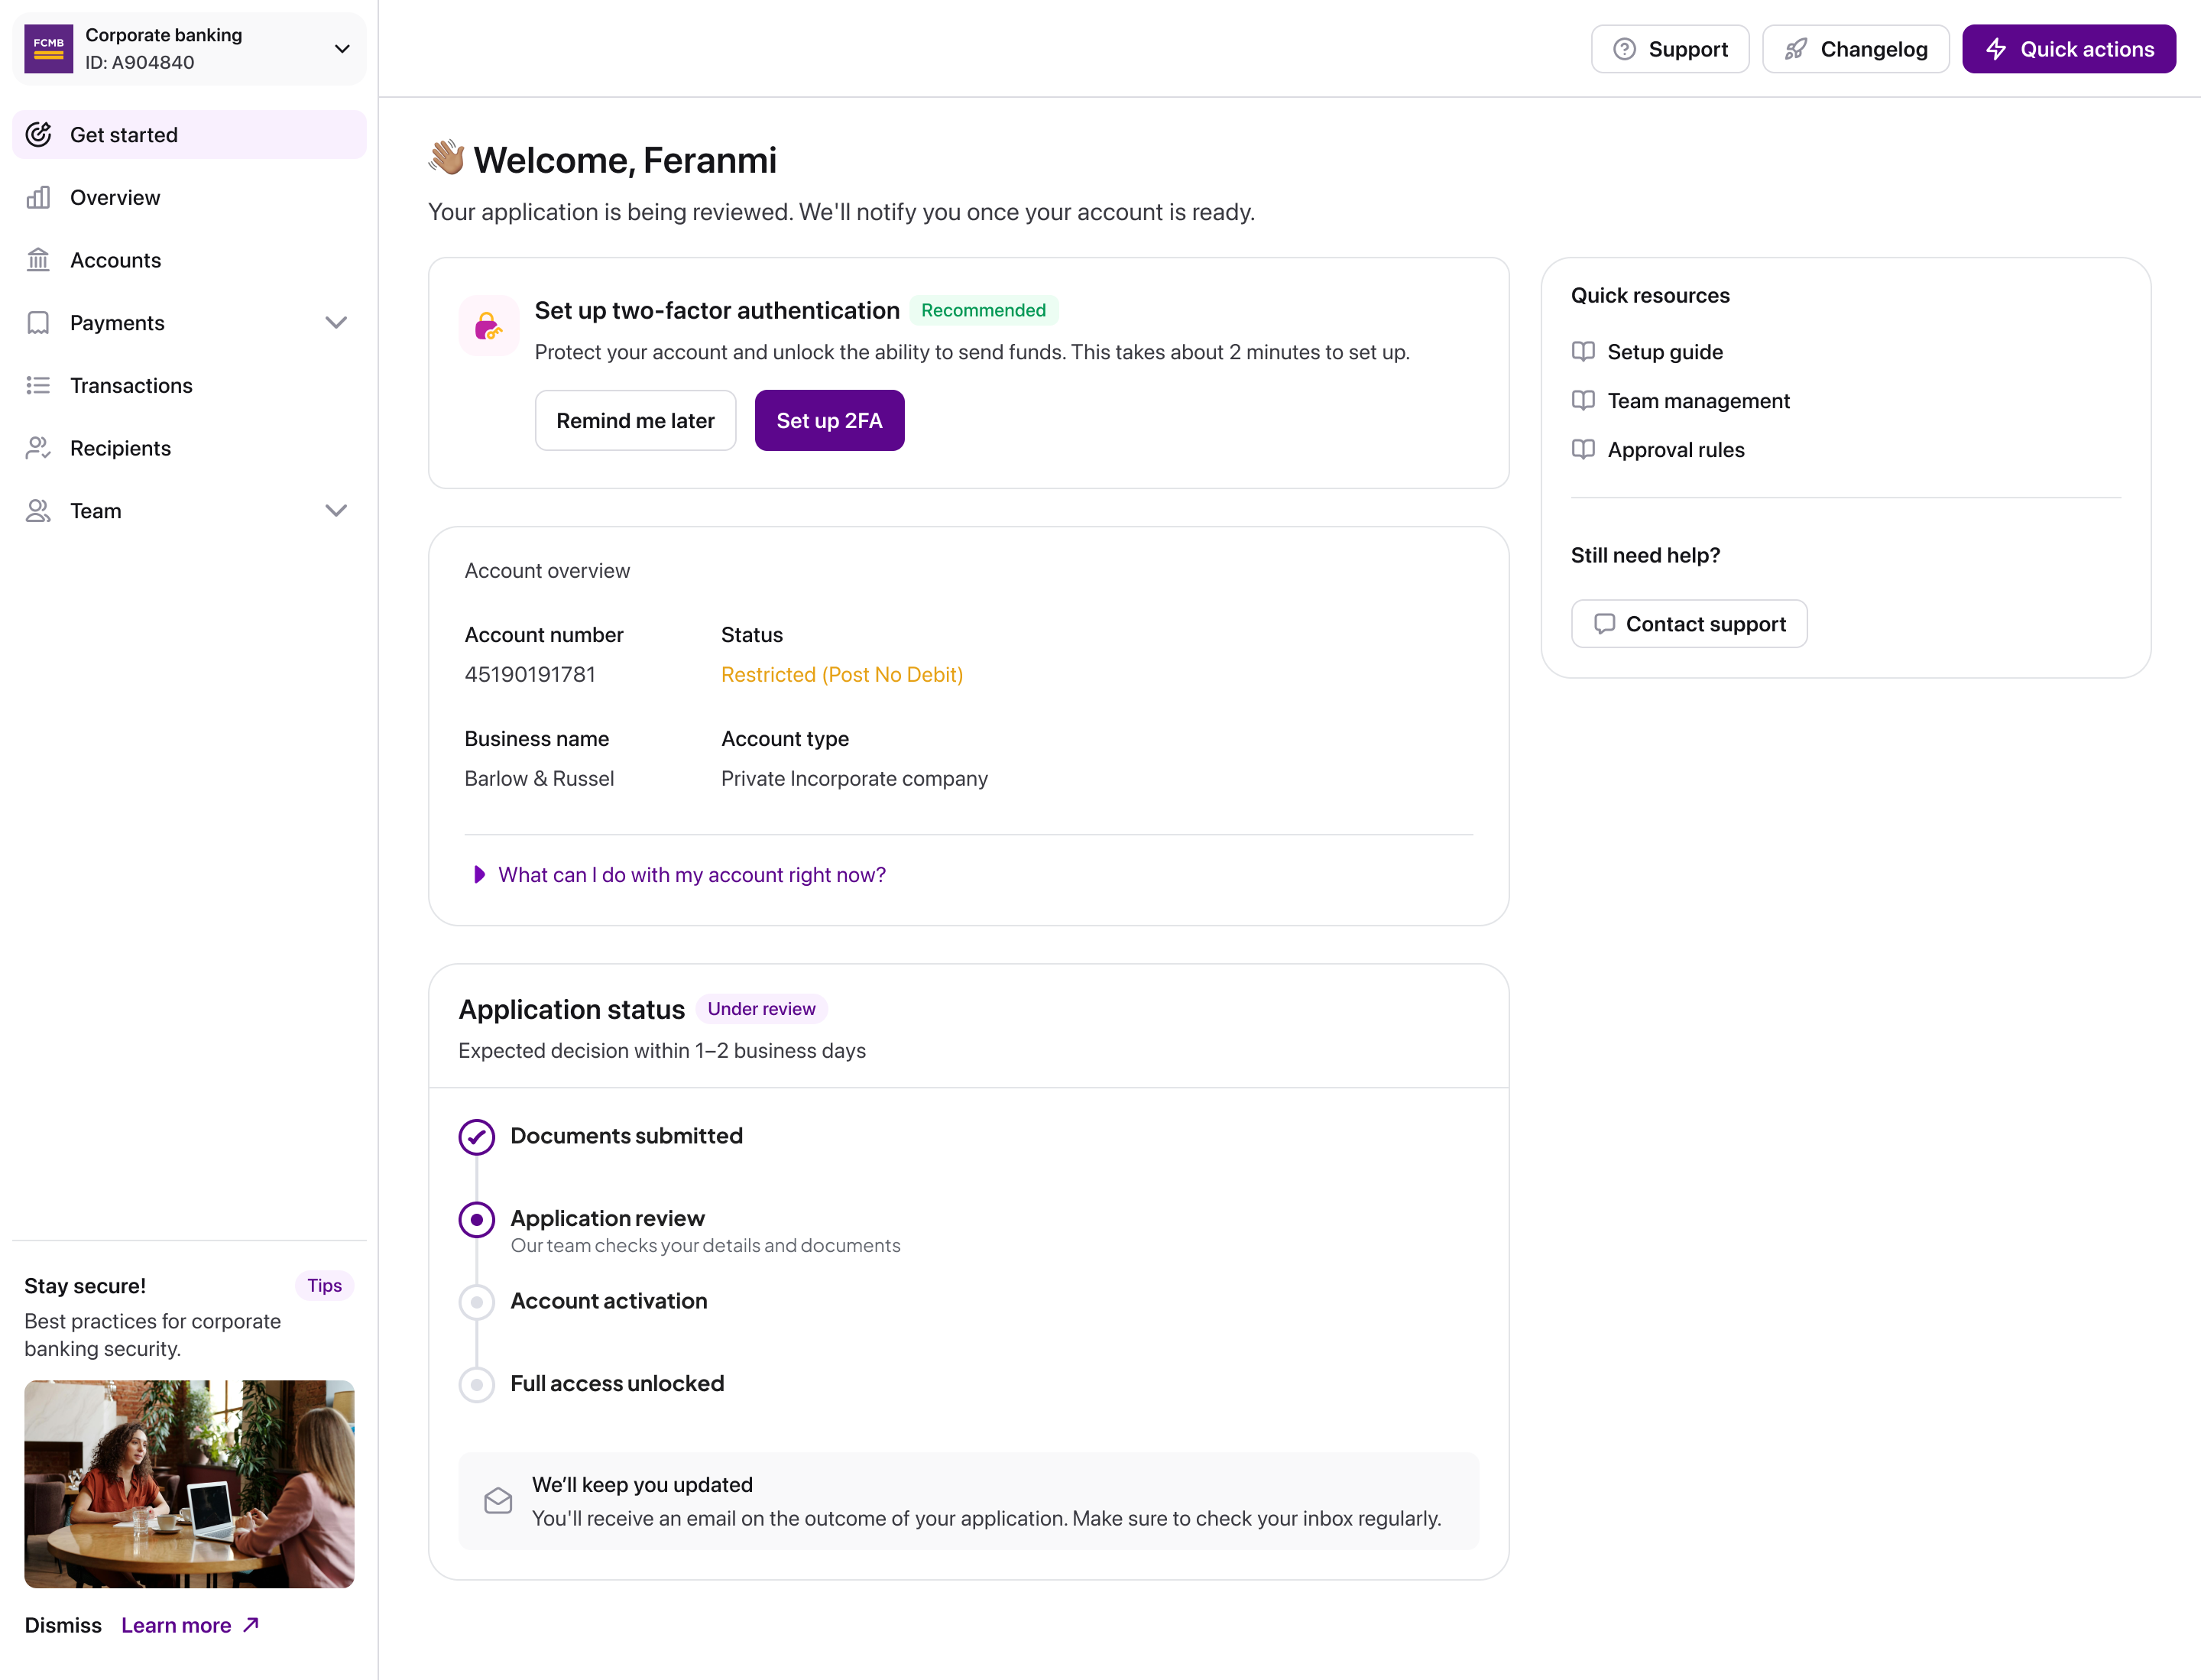Image resolution: width=2201 pixels, height=1680 pixels.
Task: Click the Contact support button
Action: click(1688, 624)
